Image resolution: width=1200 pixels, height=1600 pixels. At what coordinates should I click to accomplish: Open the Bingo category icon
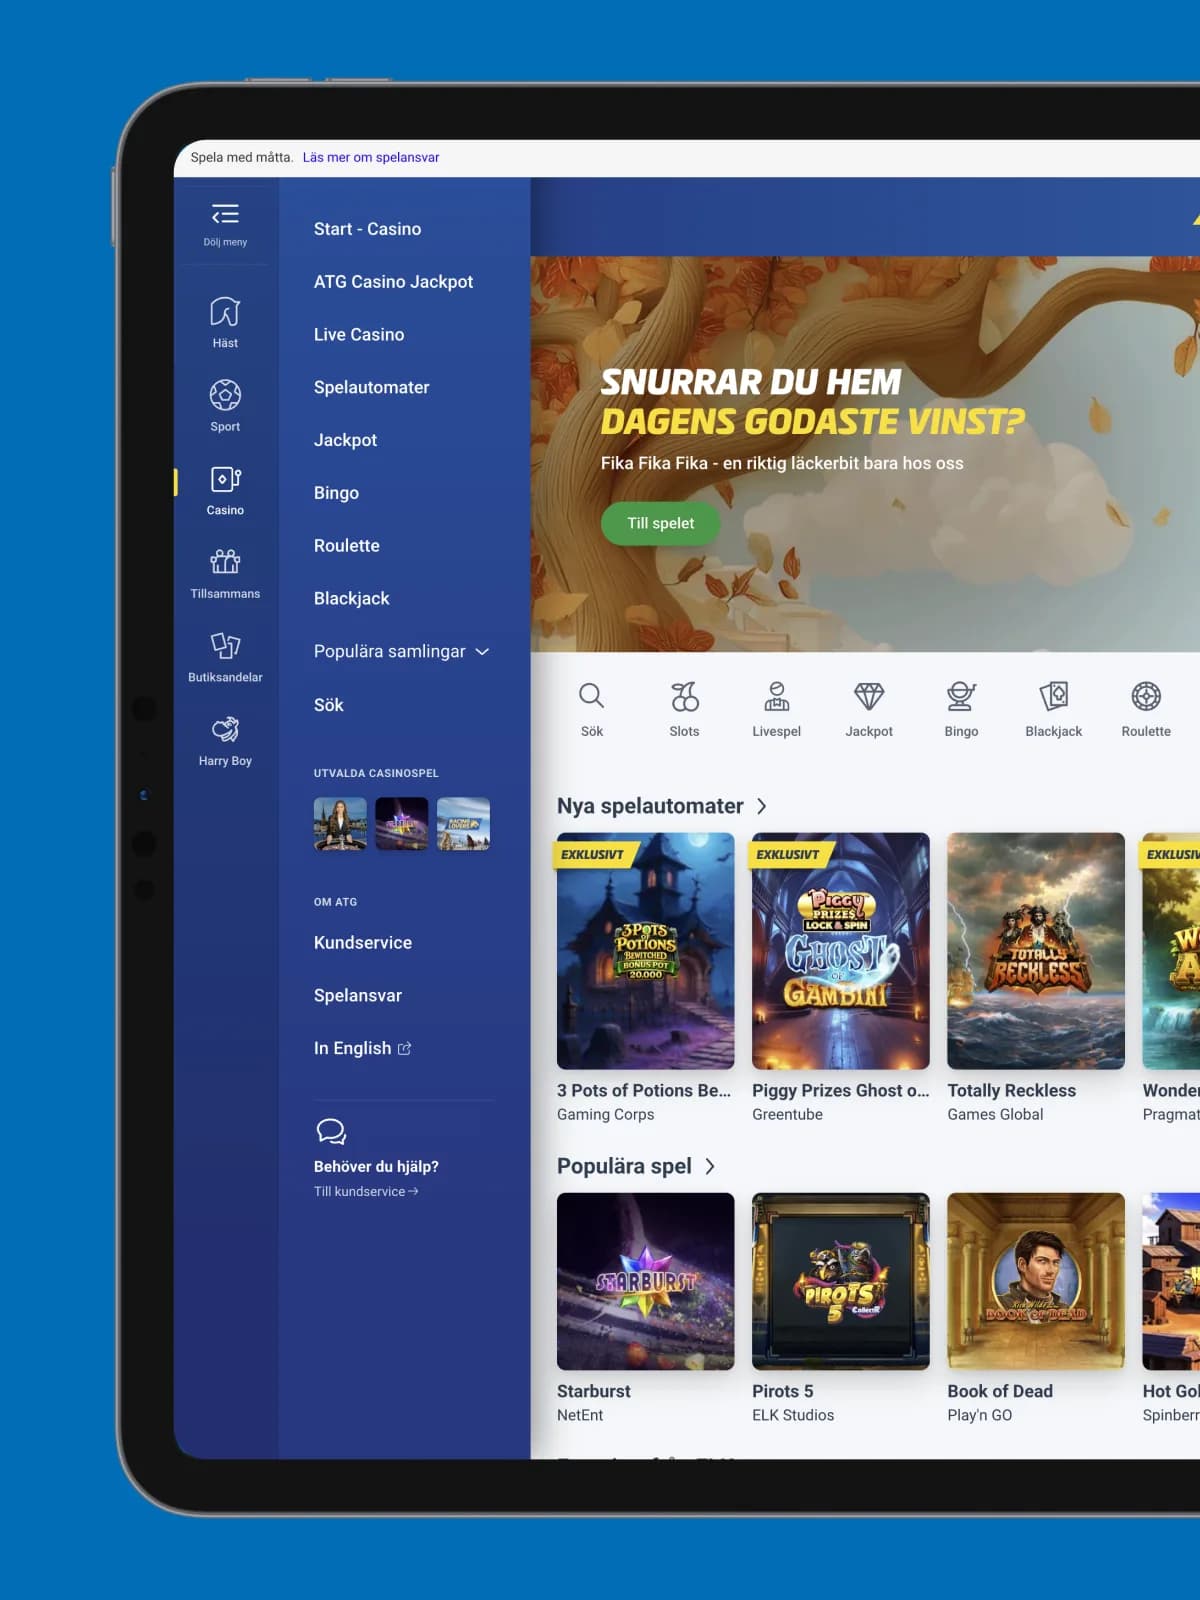pos(961,696)
